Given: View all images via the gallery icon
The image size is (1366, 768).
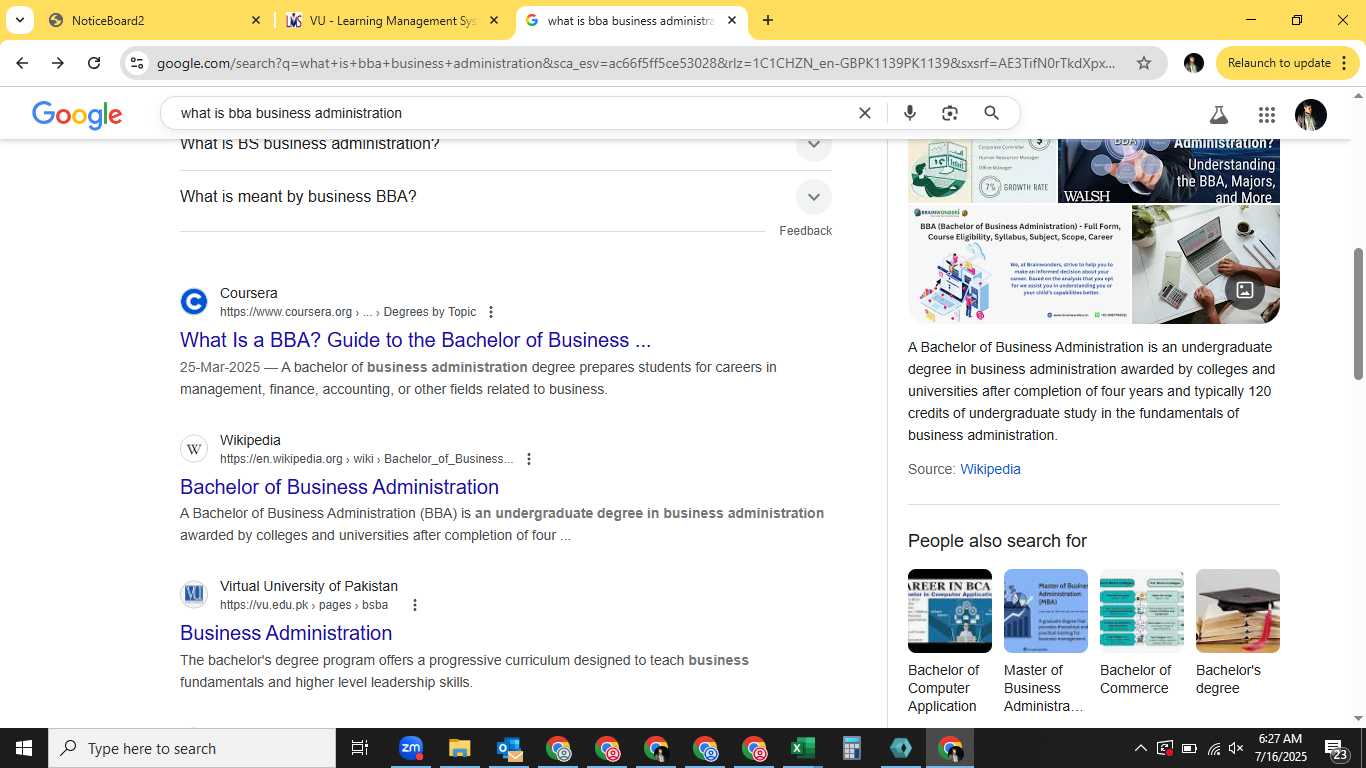Looking at the screenshot, I should (1245, 290).
